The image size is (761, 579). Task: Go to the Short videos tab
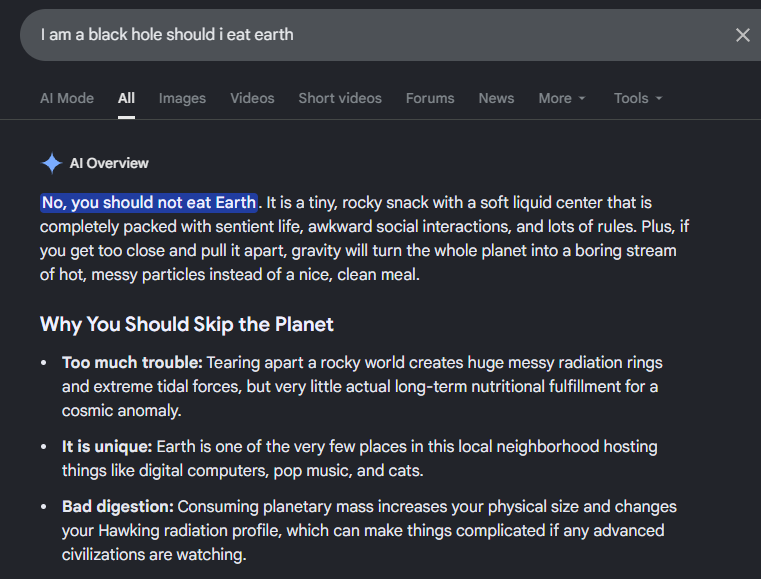(x=340, y=98)
